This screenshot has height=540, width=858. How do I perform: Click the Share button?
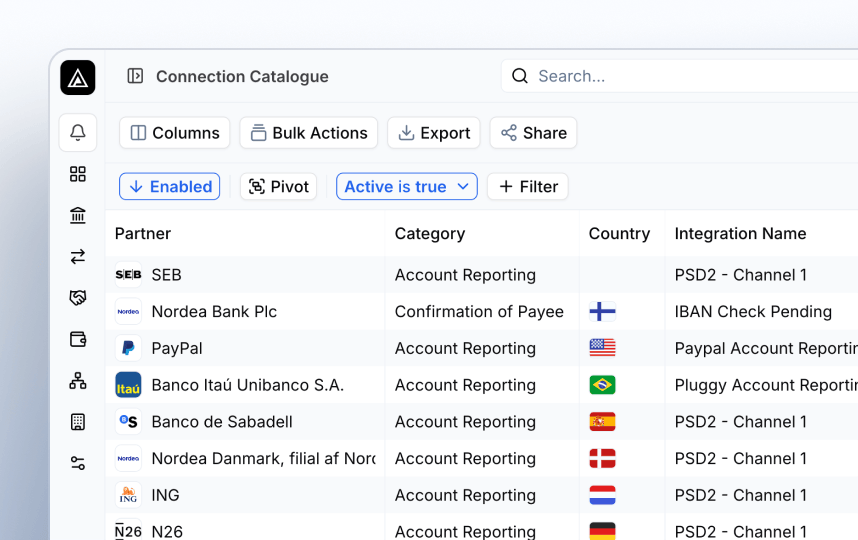(x=534, y=133)
